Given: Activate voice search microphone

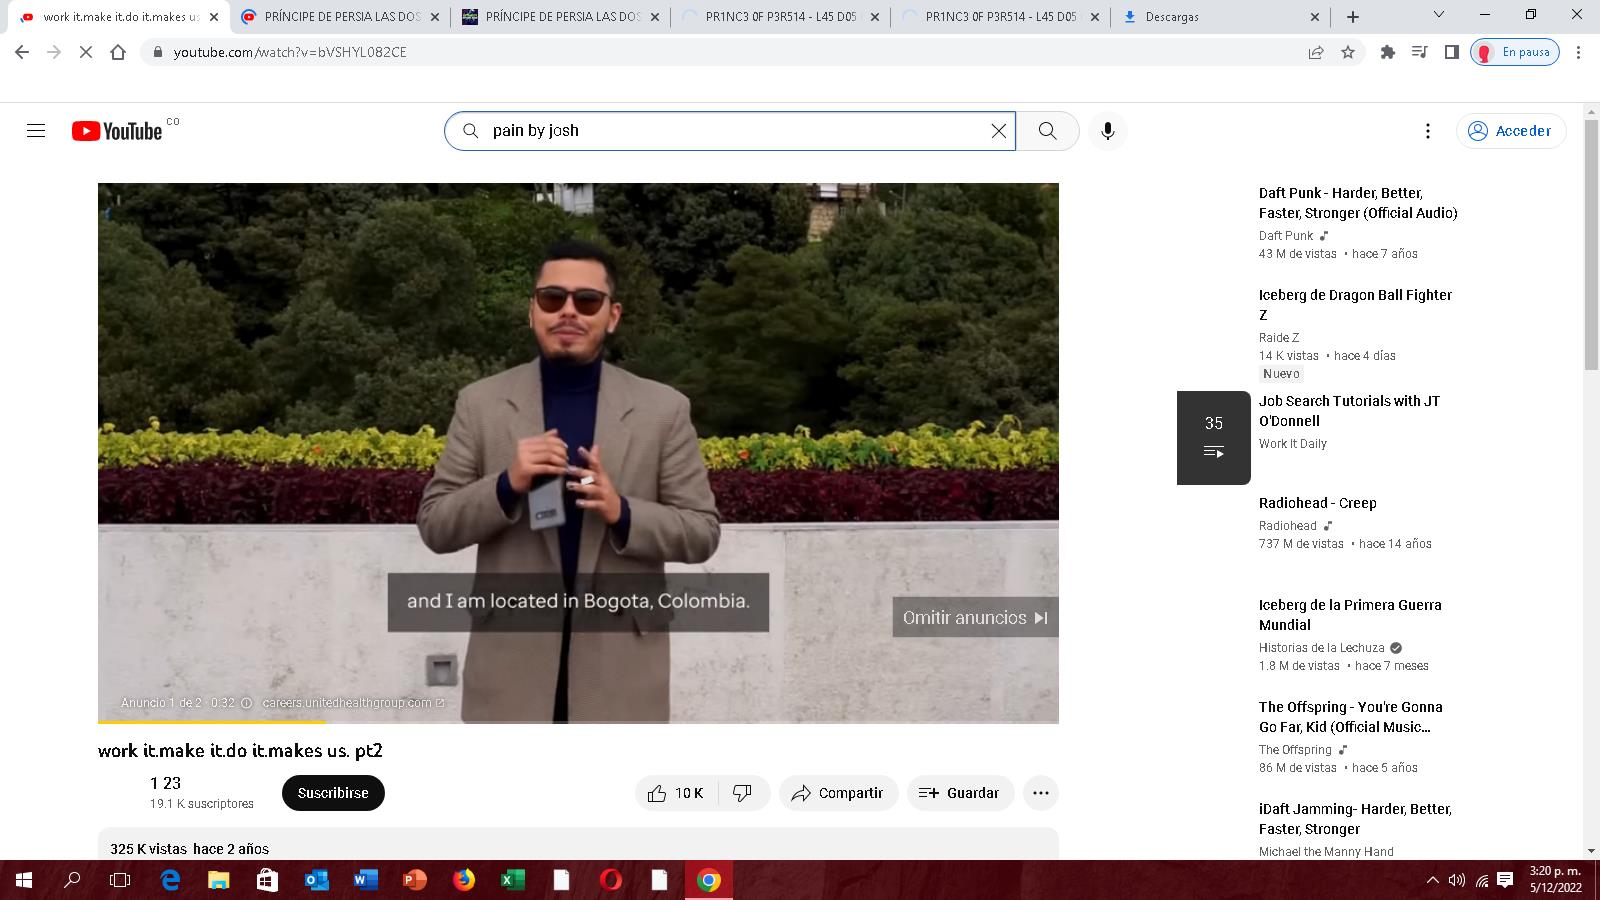Looking at the screenshot, I should [1107, 131].
